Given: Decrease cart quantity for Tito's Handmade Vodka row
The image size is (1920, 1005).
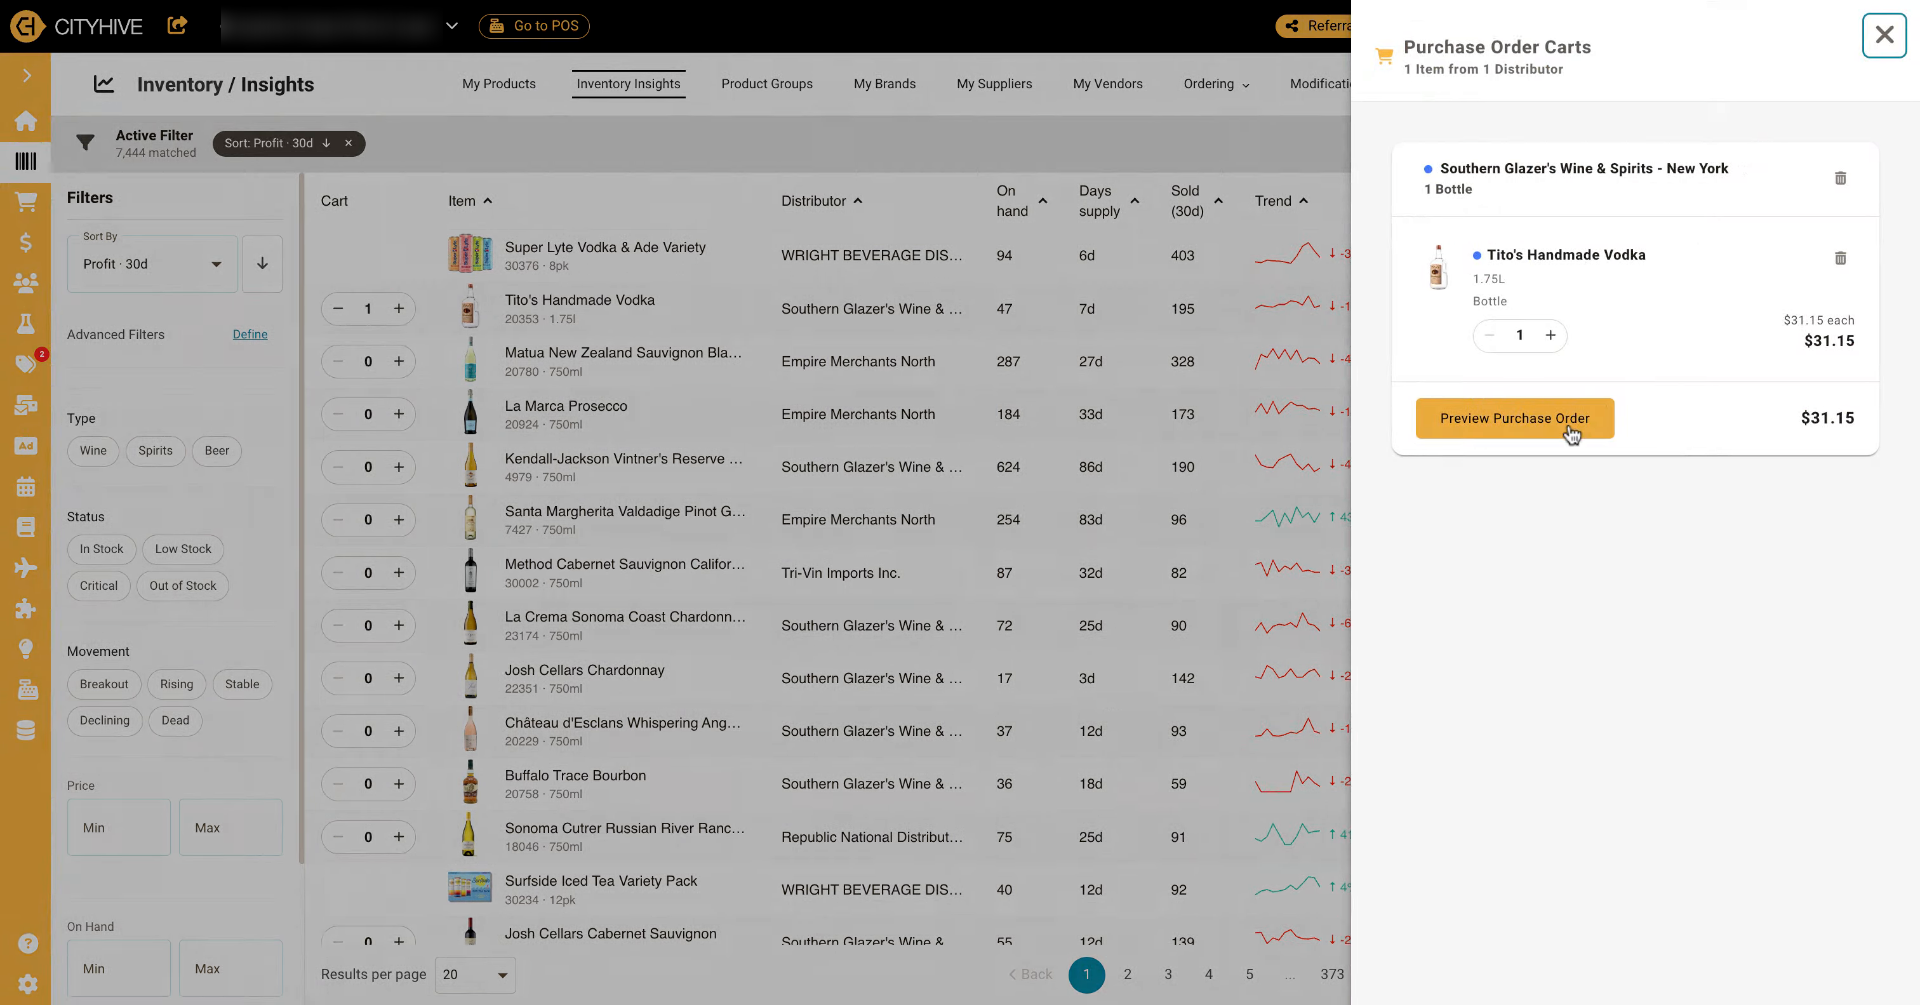Looking at the screenshot, I should click(338, 309).
